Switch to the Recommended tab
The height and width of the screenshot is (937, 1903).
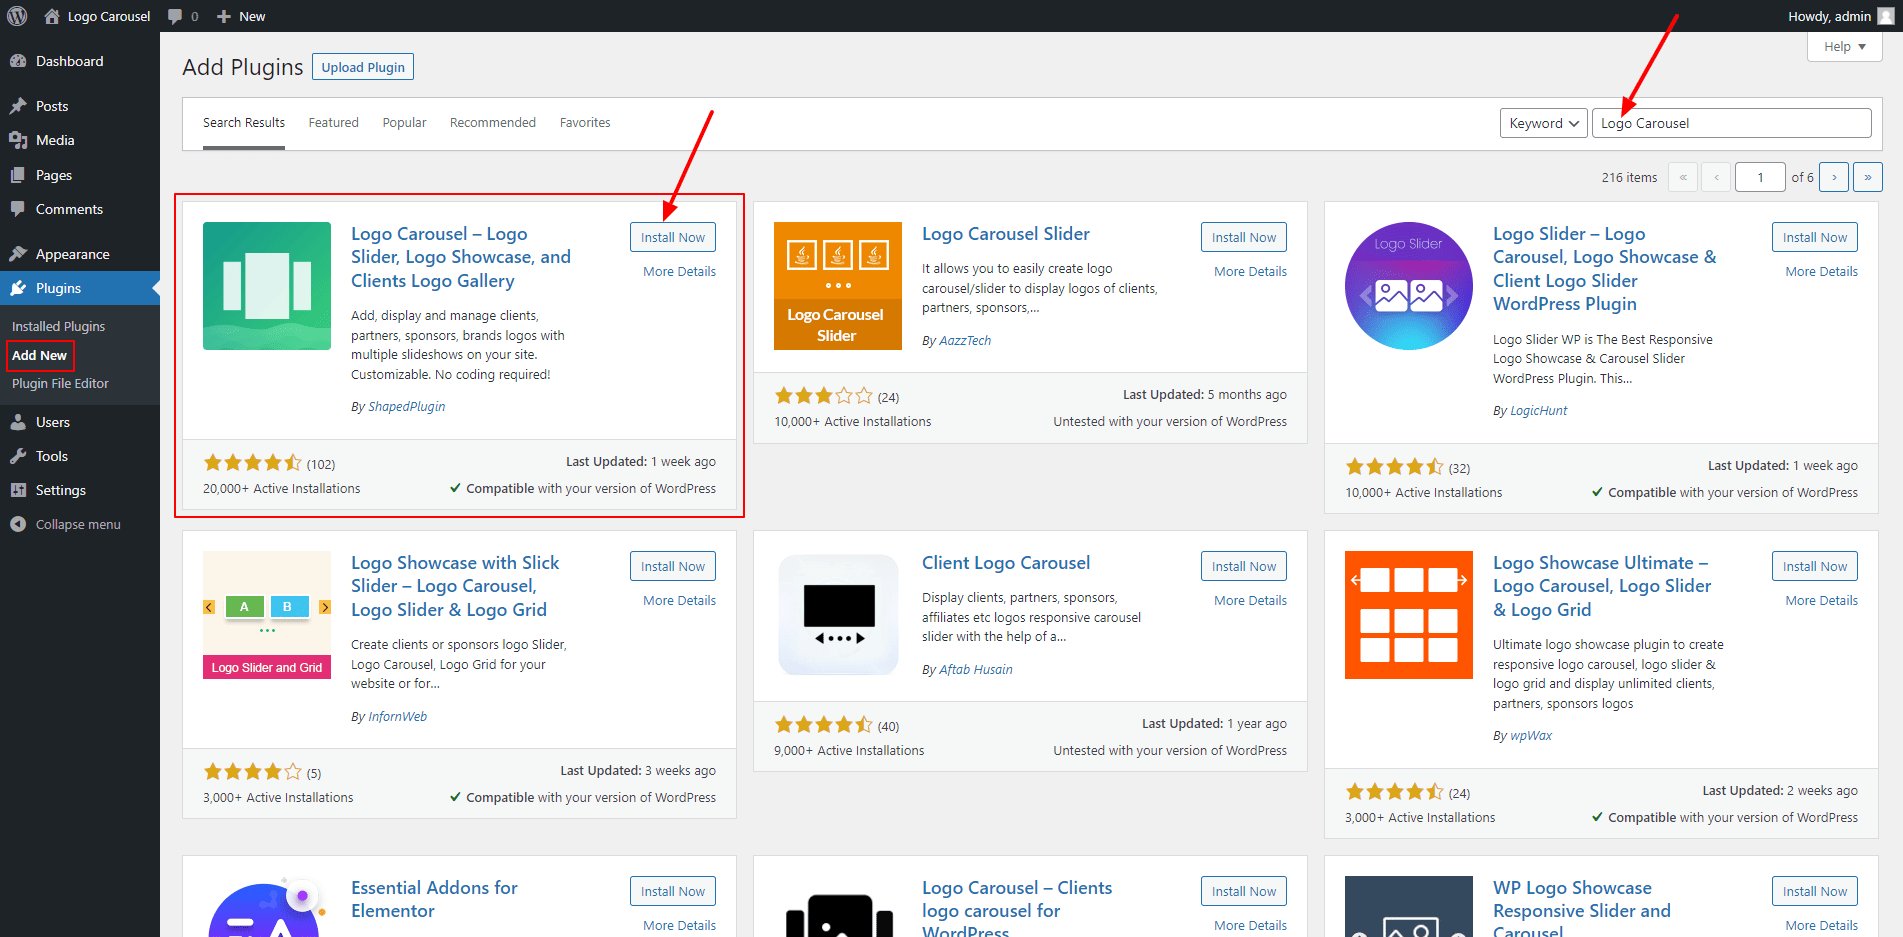[x=493, y=123]
